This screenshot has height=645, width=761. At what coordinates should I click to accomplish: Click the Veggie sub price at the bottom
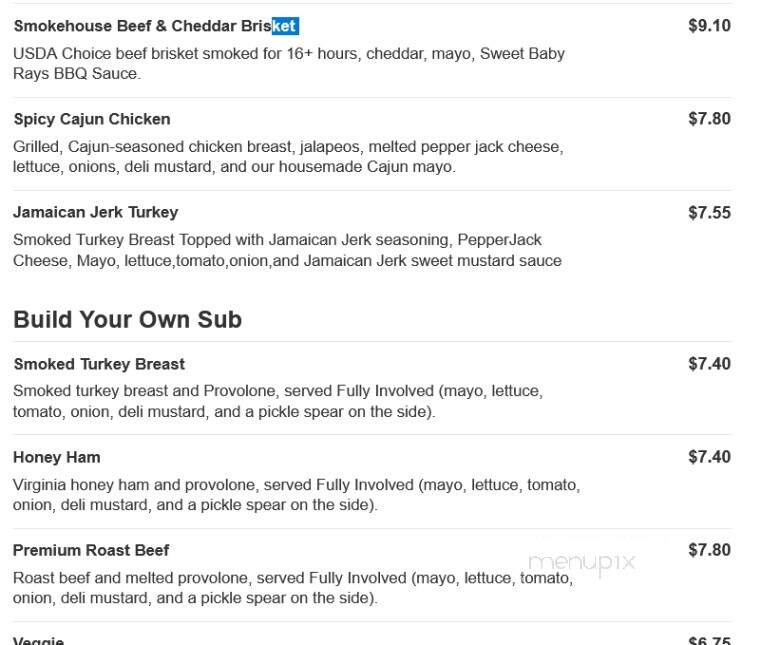709,641
